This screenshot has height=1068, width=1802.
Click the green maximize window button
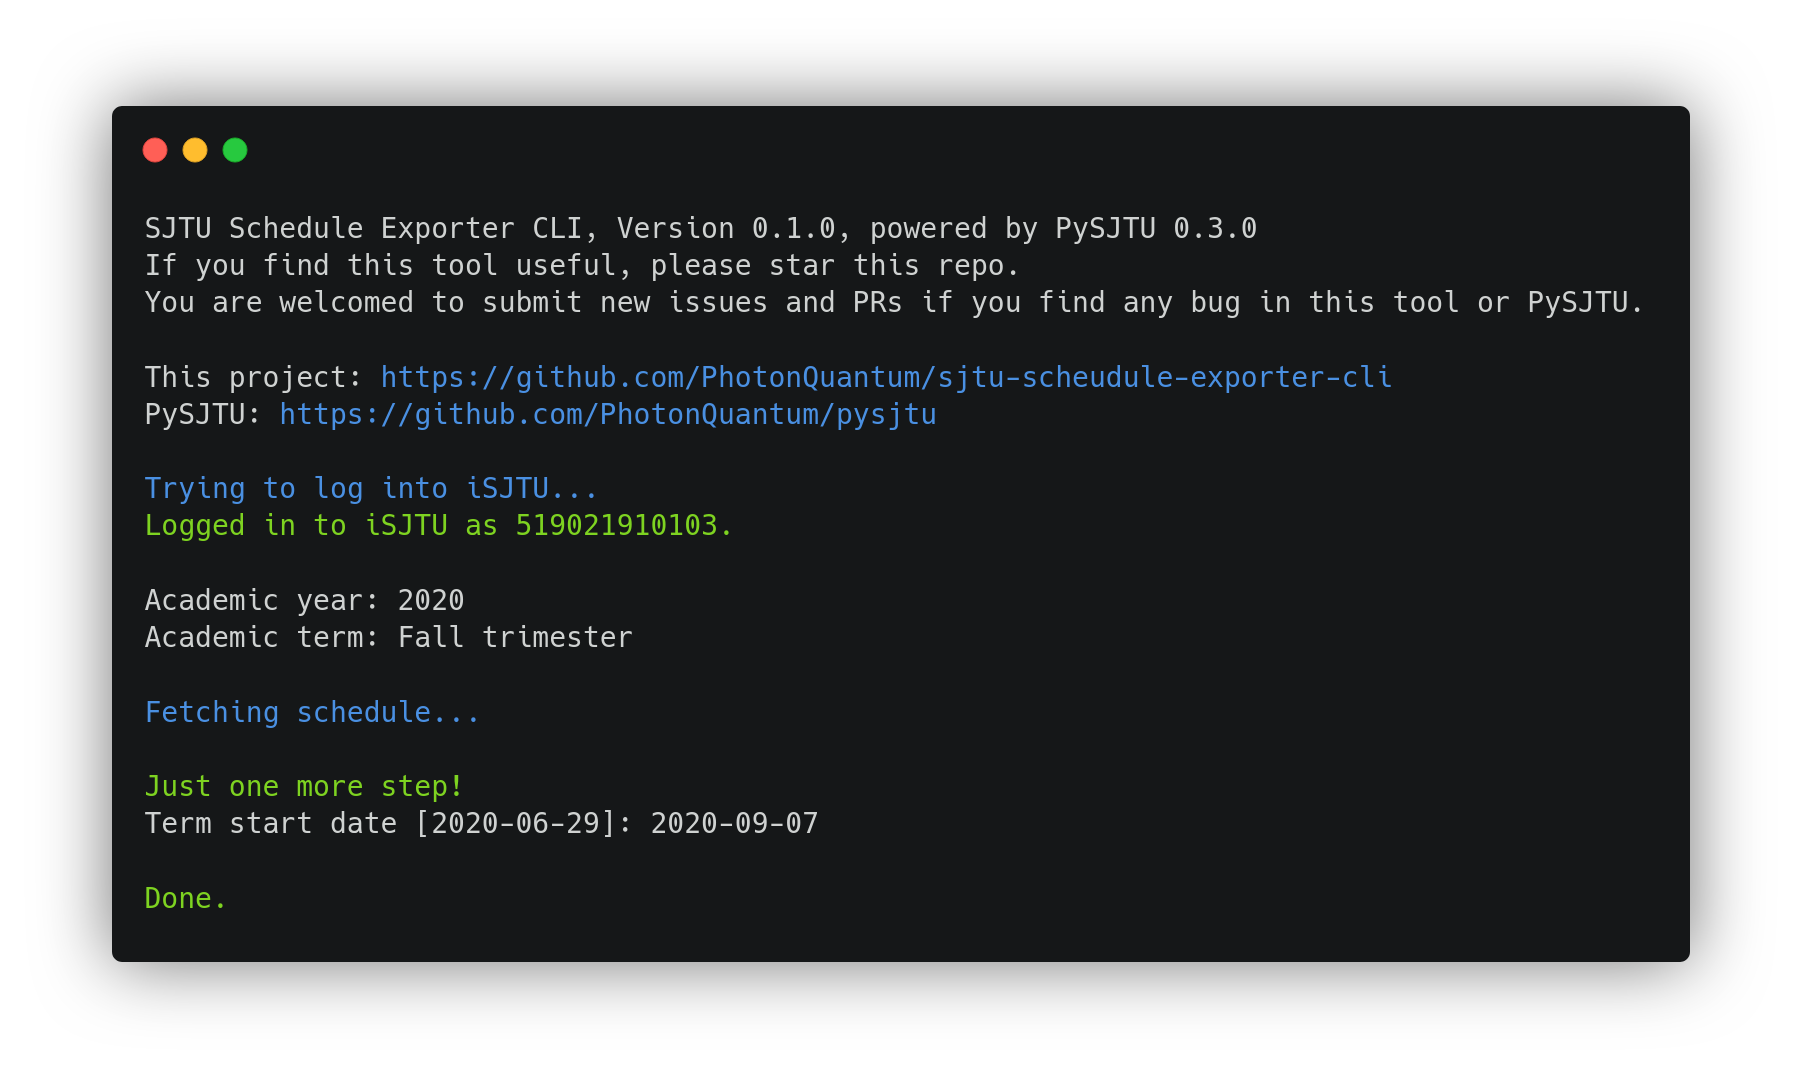pyautogui.click(x=235, y=150)
